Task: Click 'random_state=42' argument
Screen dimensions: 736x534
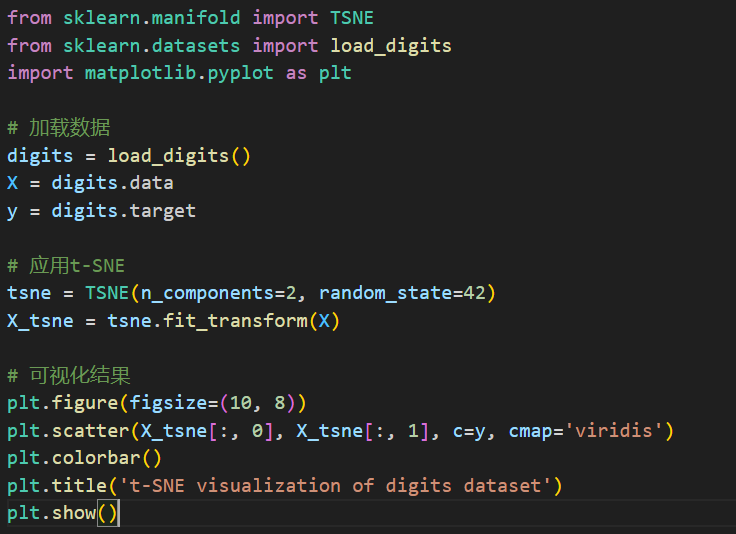Action: coord(402,293)
